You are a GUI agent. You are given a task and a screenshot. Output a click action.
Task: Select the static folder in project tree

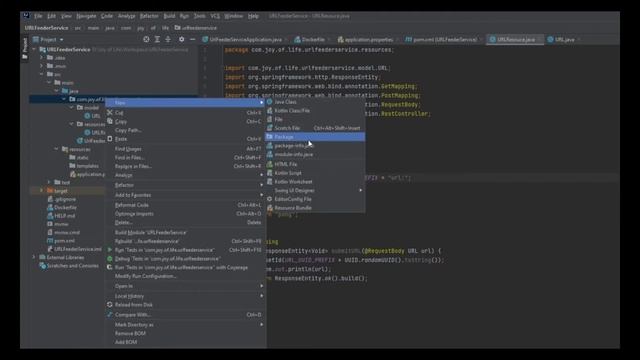click(x=82, y=157)
